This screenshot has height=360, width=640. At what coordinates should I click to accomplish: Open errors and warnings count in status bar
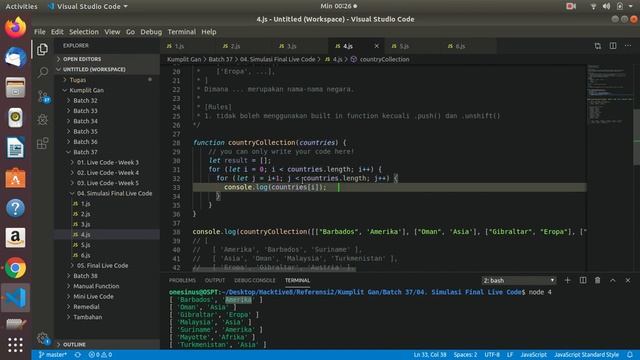point(100,355)
